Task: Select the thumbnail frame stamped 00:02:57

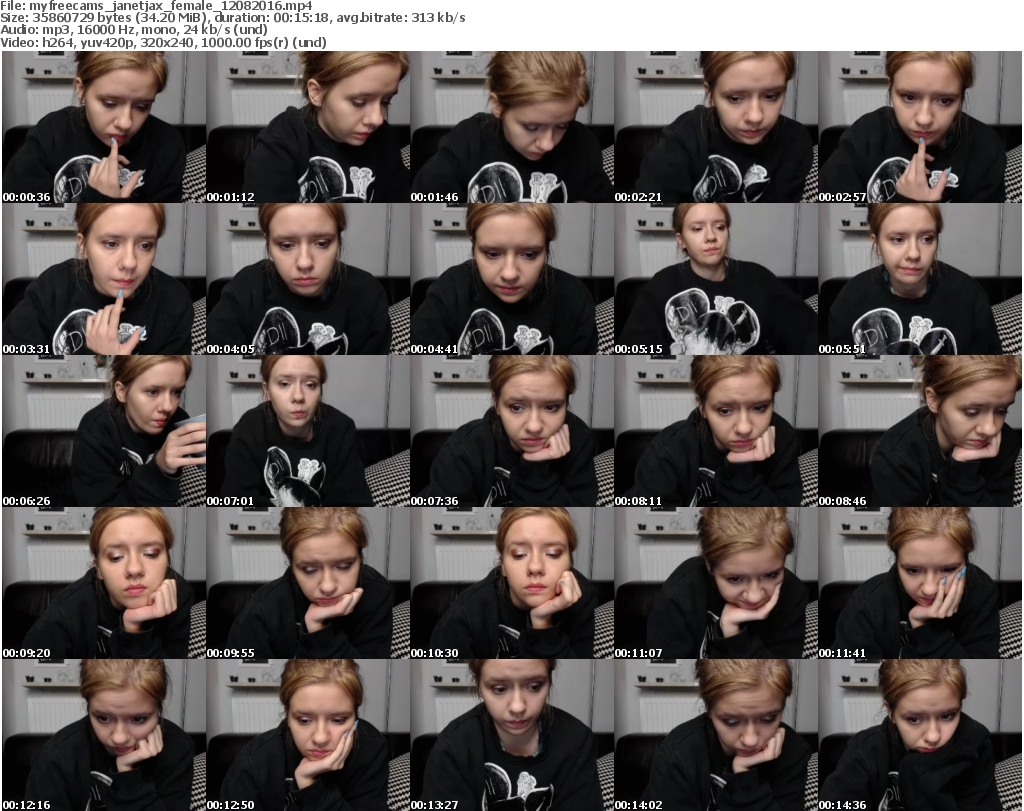Action: (920, 127)
